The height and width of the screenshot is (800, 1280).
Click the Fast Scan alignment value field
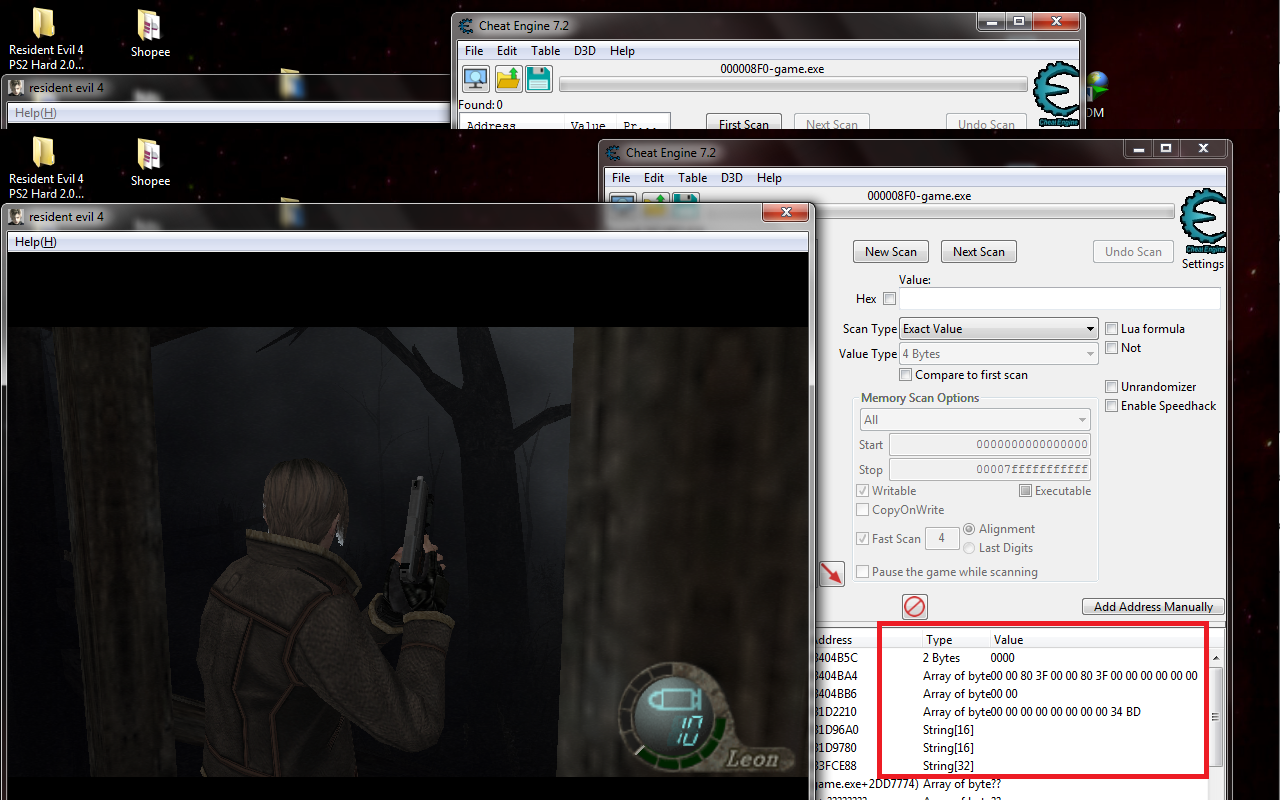tap(942, 538)
